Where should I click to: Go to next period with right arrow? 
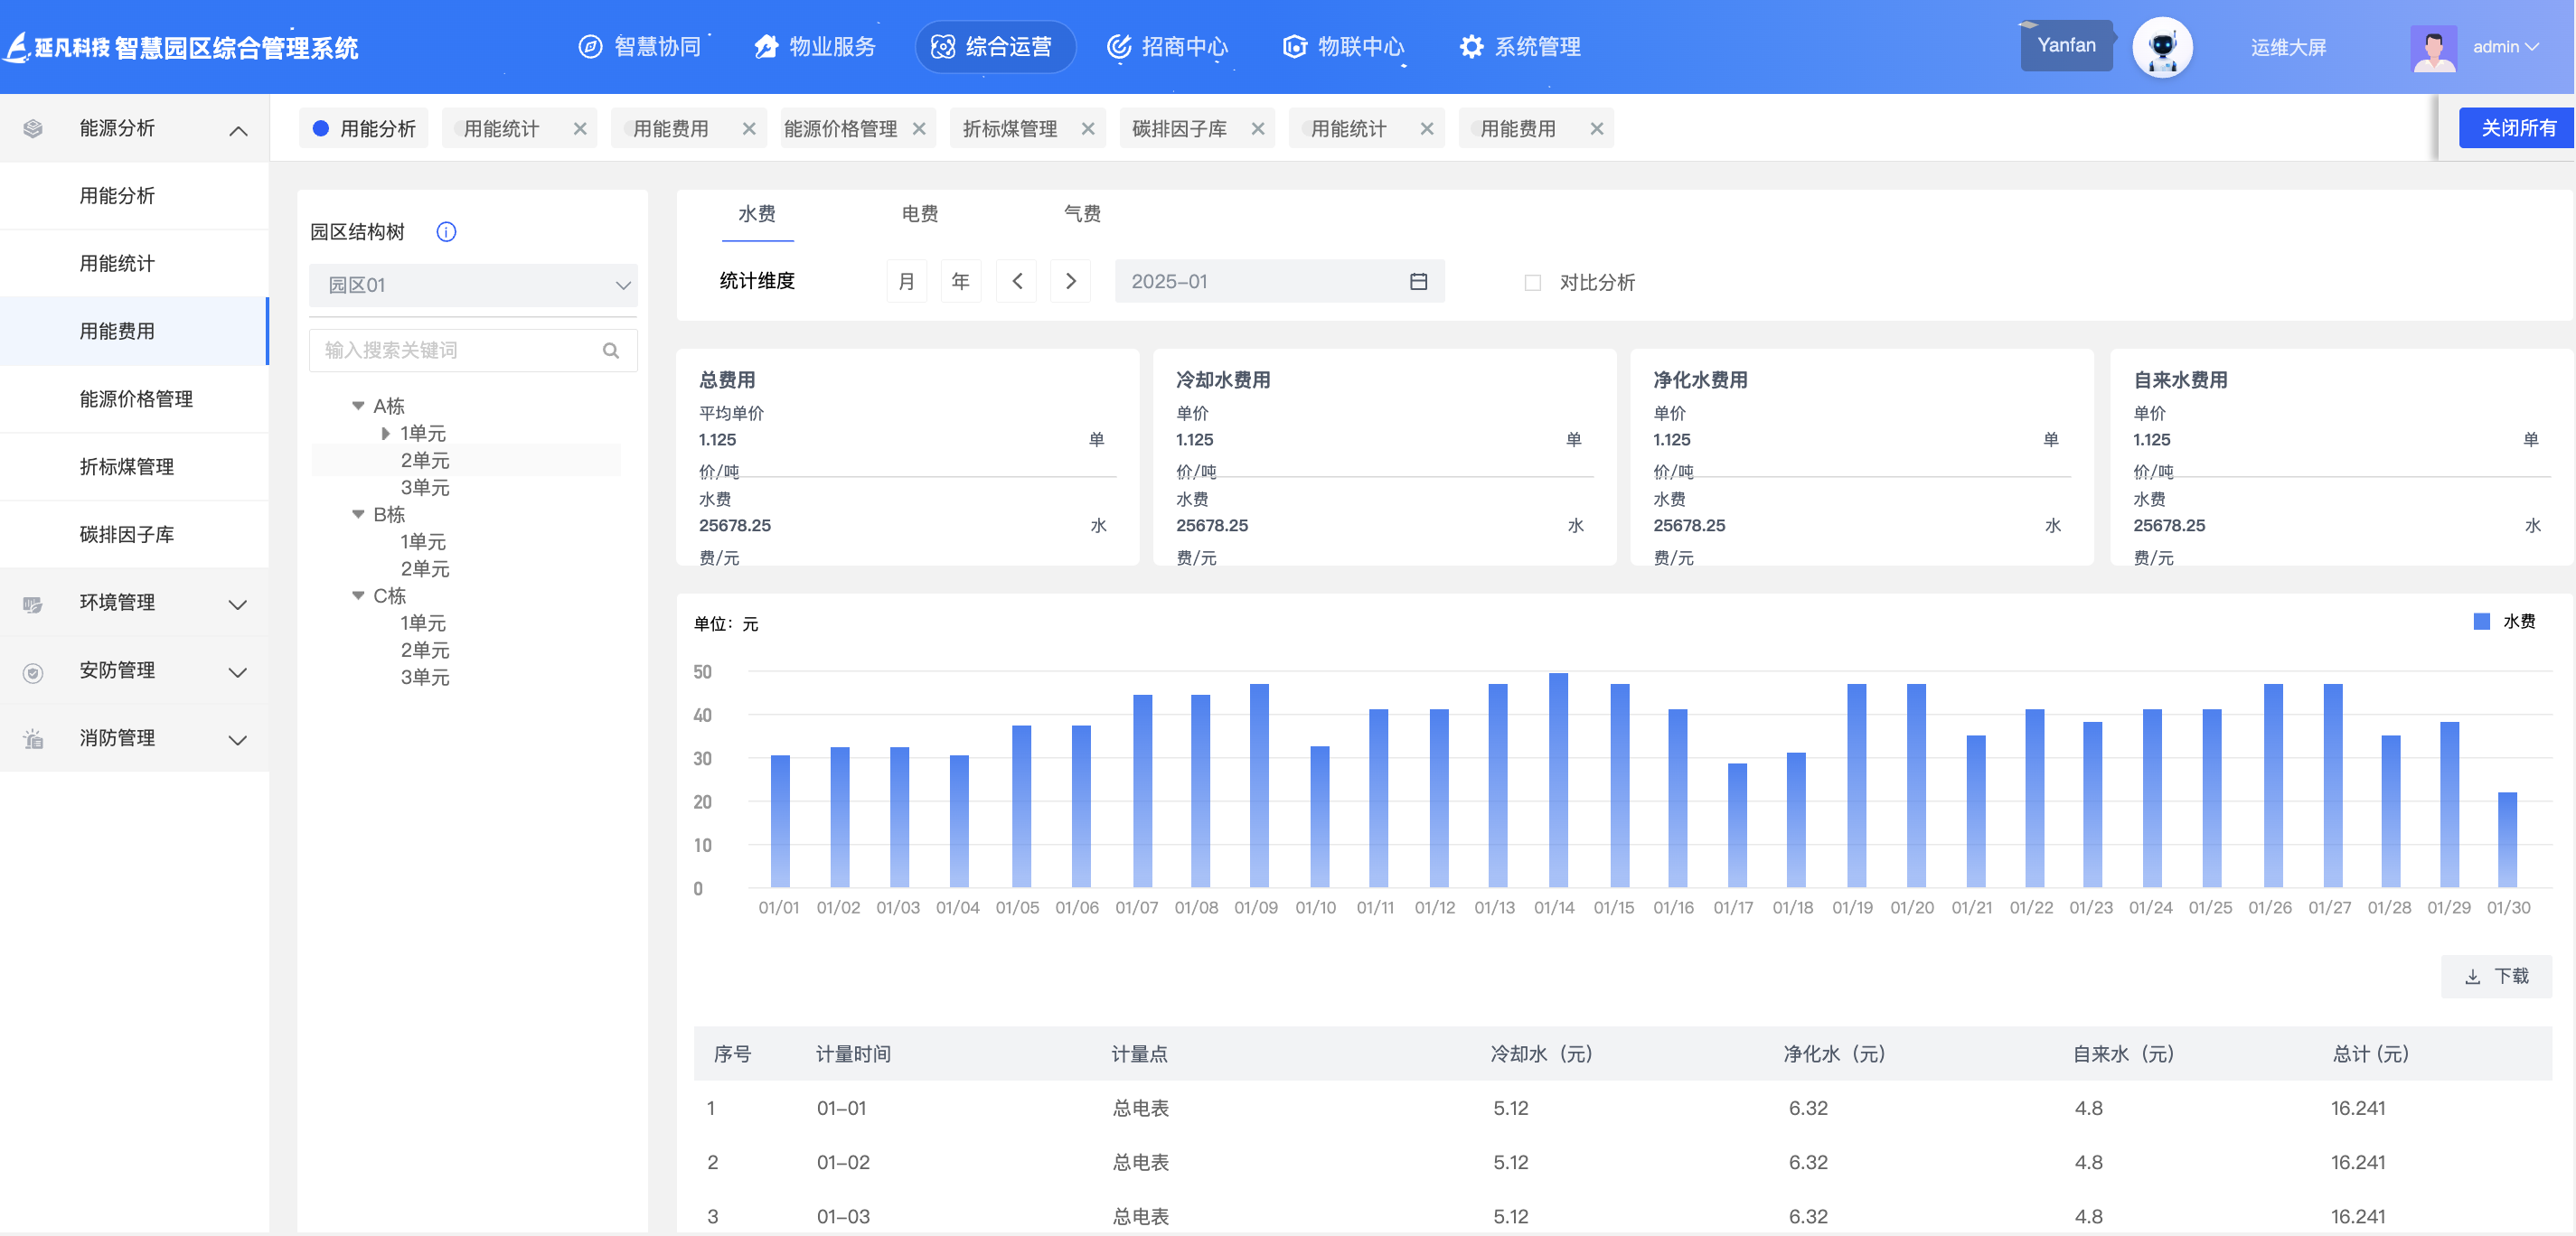1070,282
